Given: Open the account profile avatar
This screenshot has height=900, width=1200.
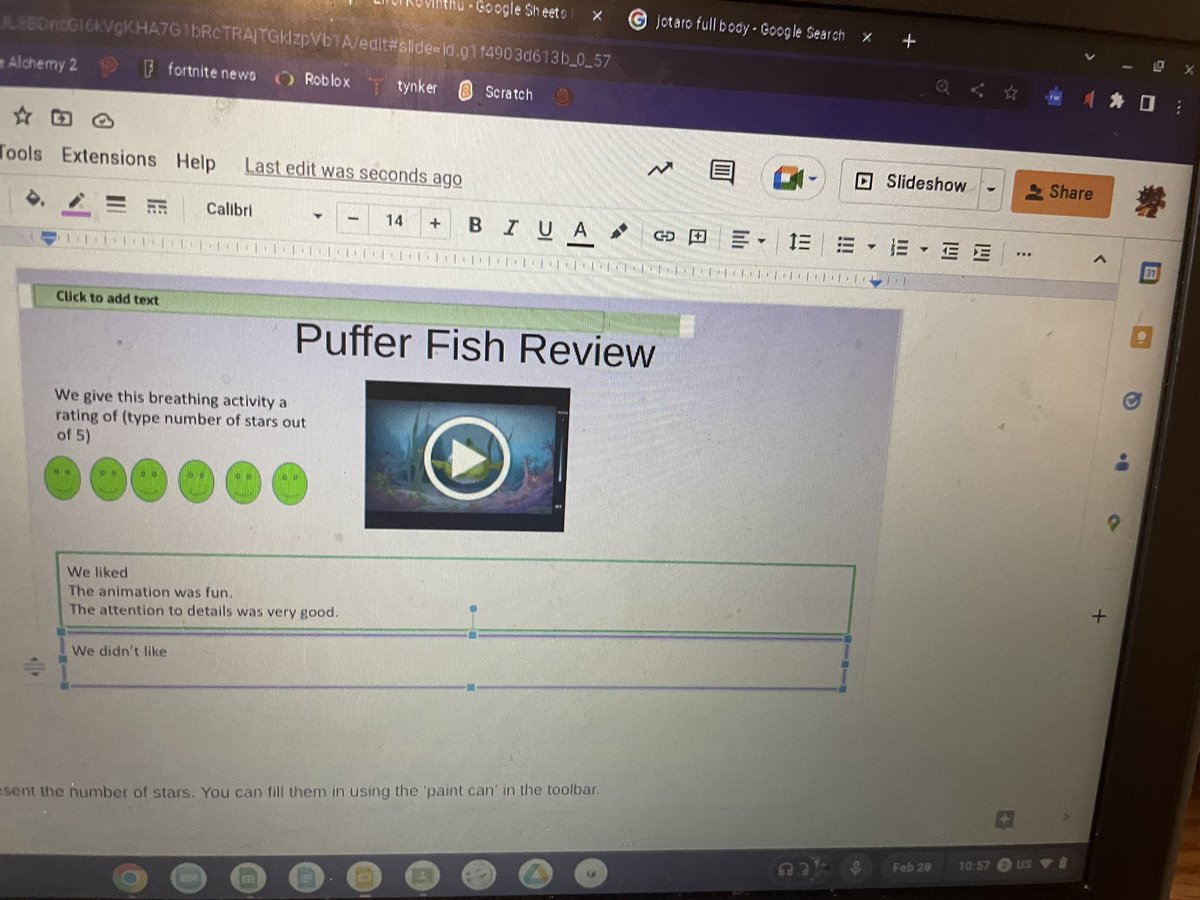Looking at the screenshot, I should pos(1149,202).
